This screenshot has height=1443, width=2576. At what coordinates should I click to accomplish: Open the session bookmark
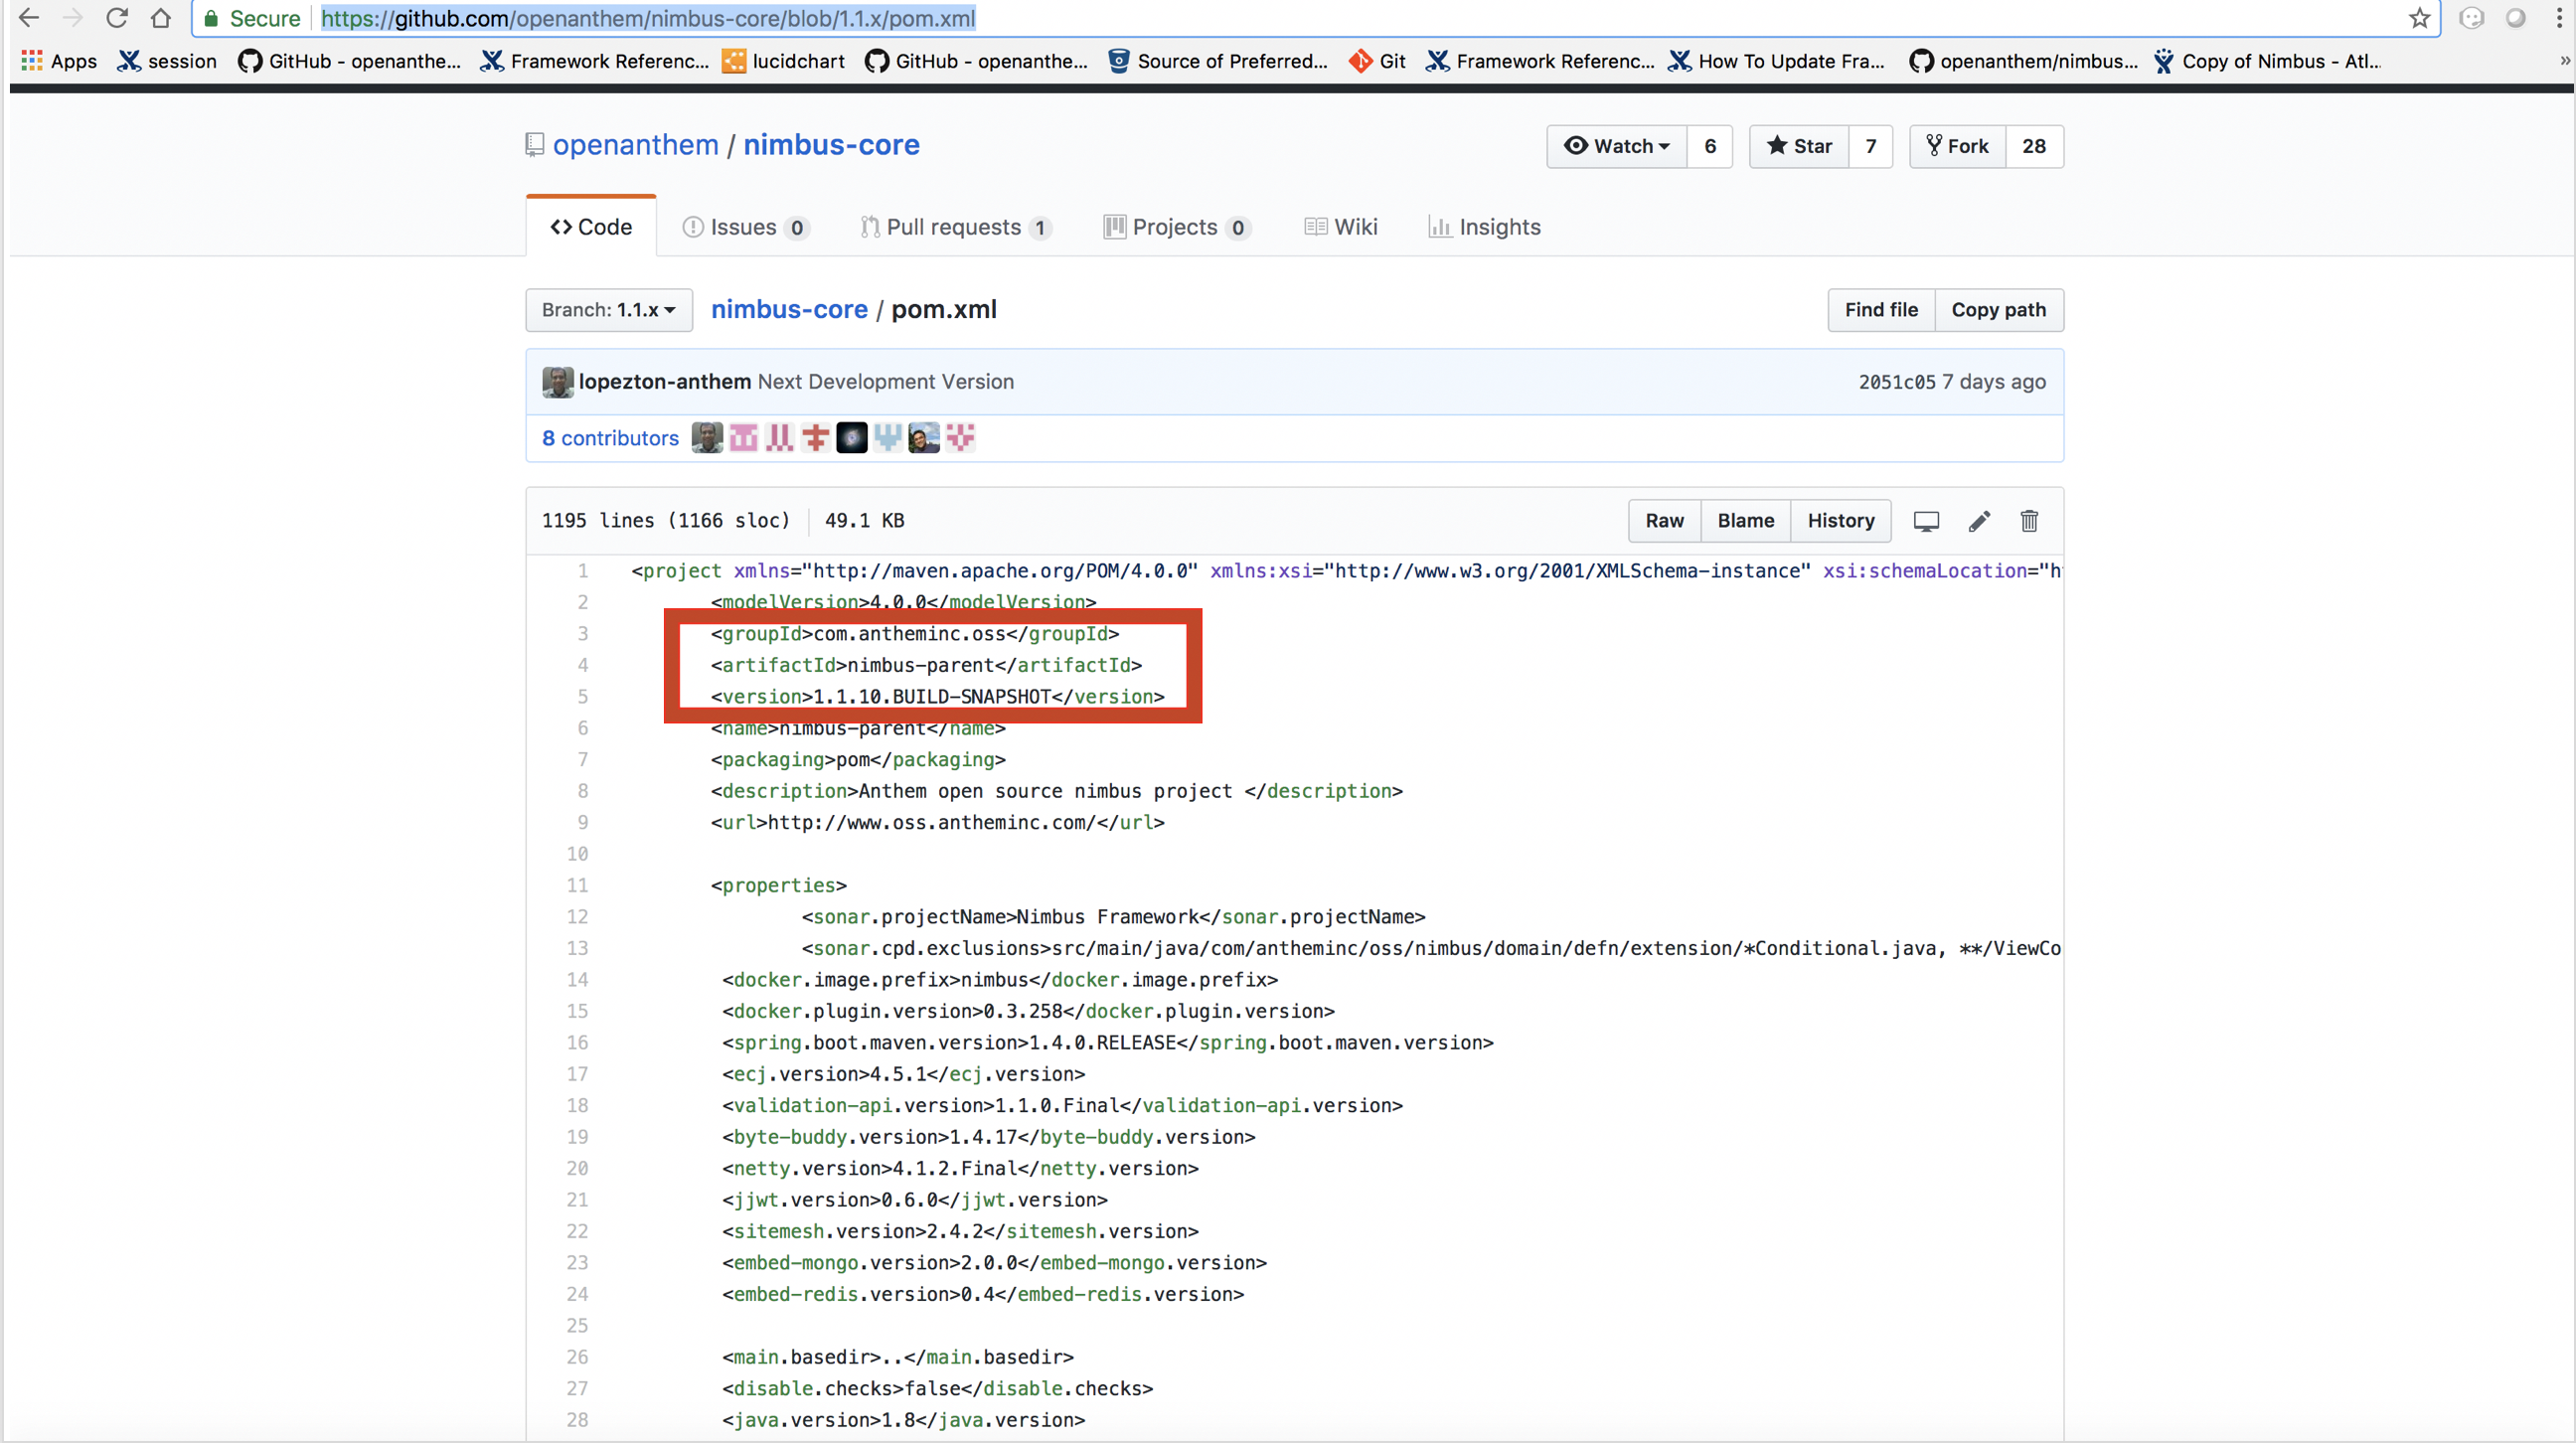point(167,61)
